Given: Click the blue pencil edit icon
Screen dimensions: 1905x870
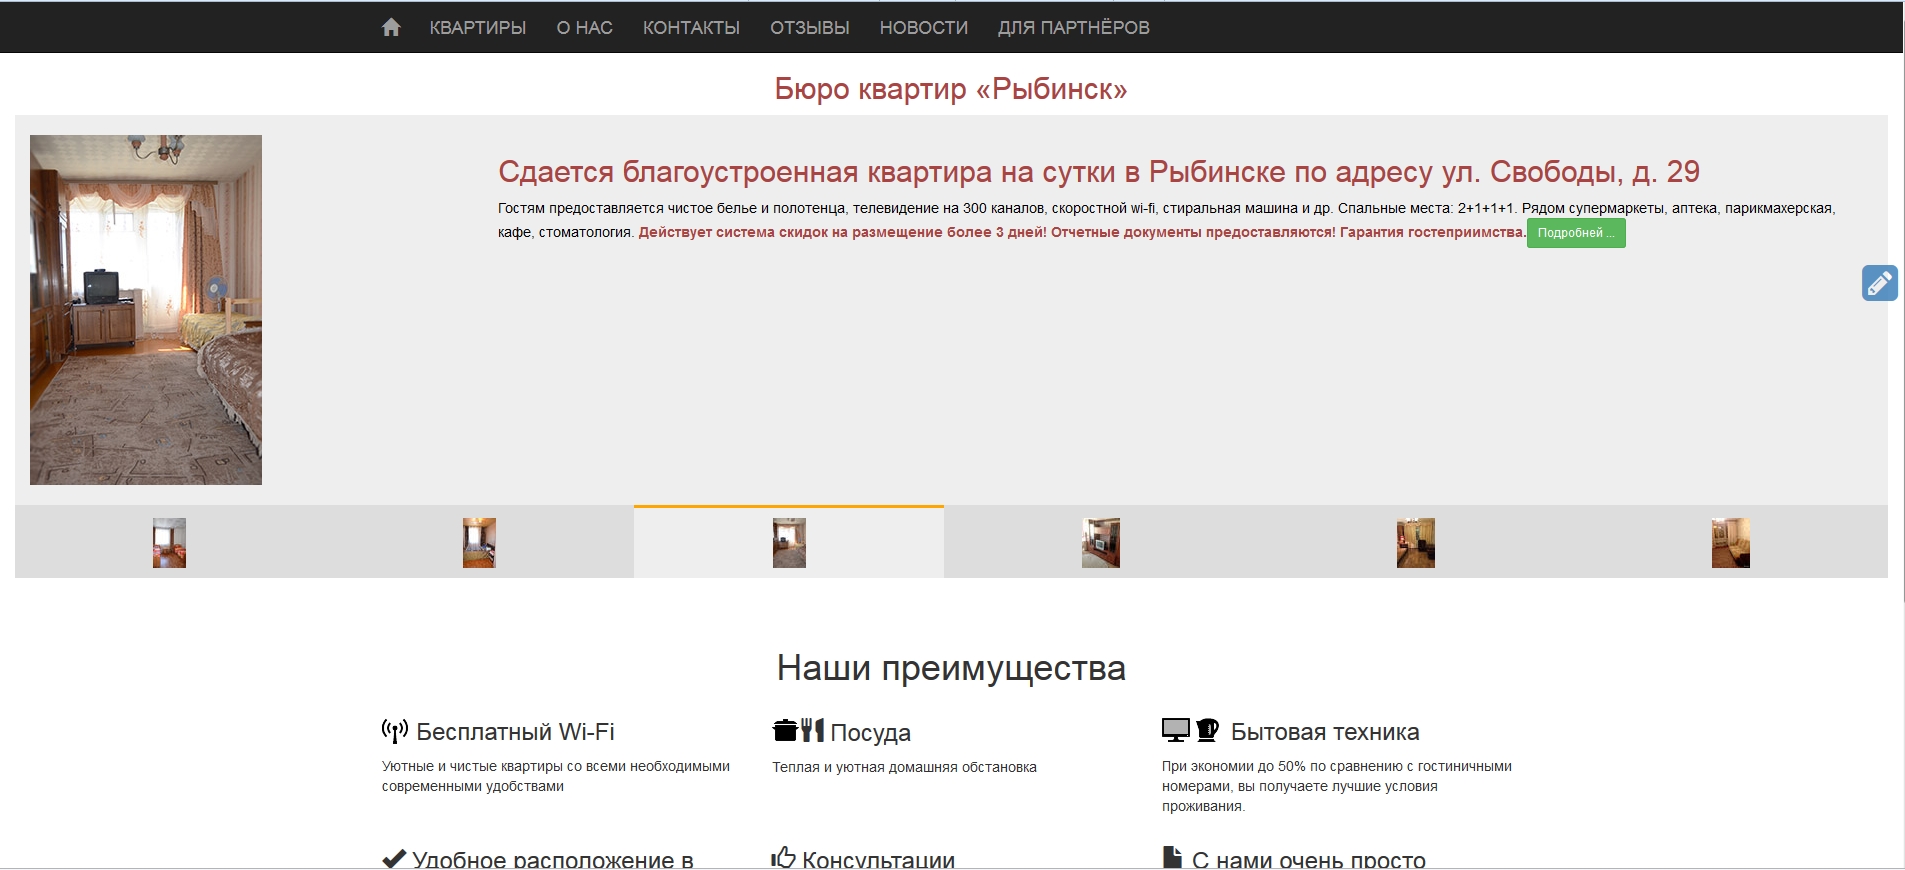Looking at the screenshot, I should click(x=1880, y=283).
